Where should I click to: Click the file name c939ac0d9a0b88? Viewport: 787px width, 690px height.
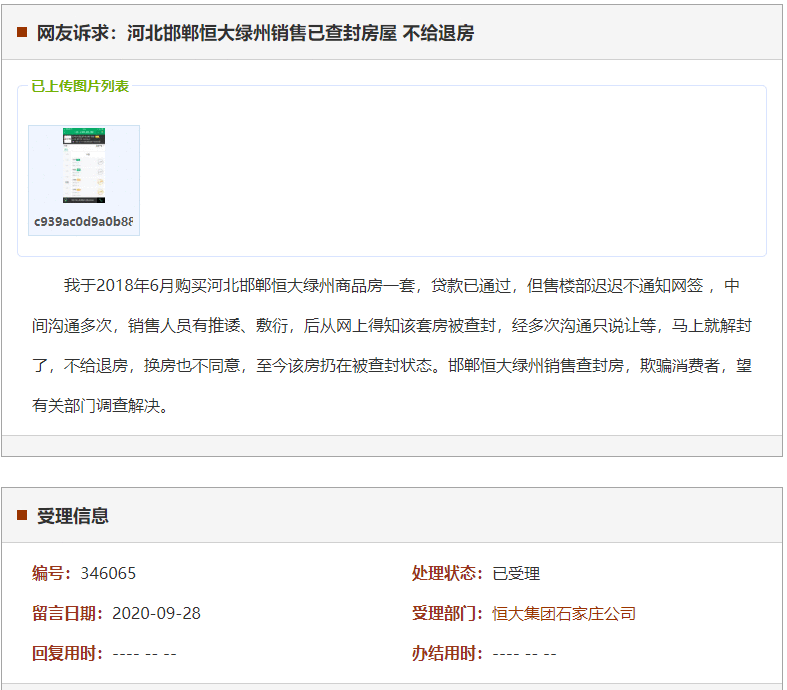(84, 221)
